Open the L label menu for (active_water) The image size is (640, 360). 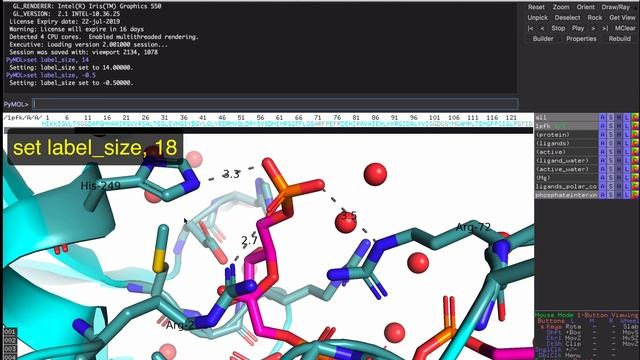[627, 169]
